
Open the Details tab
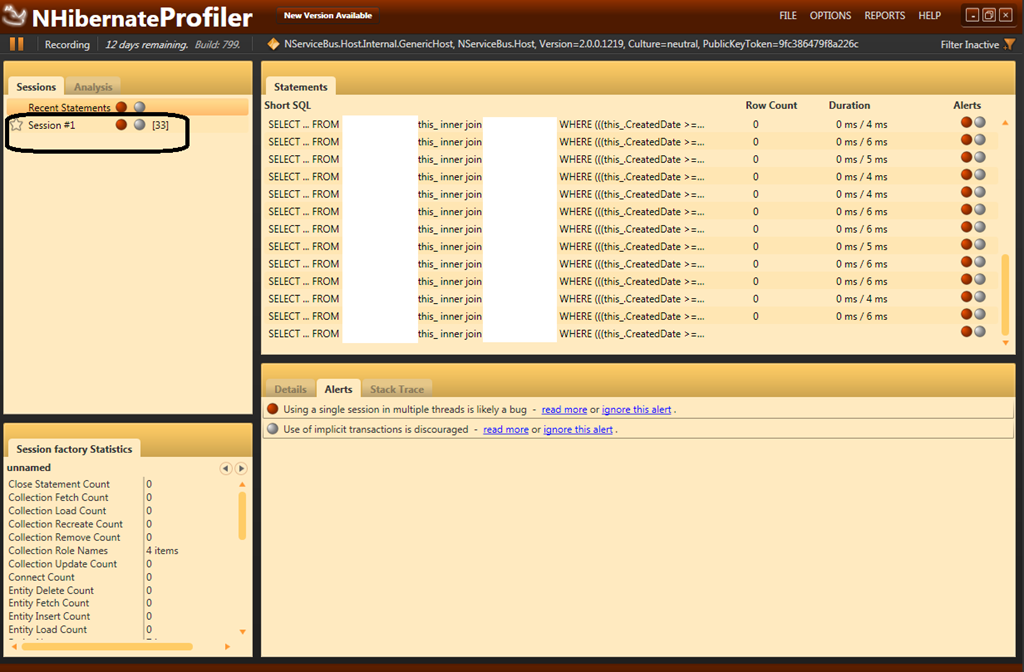290,389
